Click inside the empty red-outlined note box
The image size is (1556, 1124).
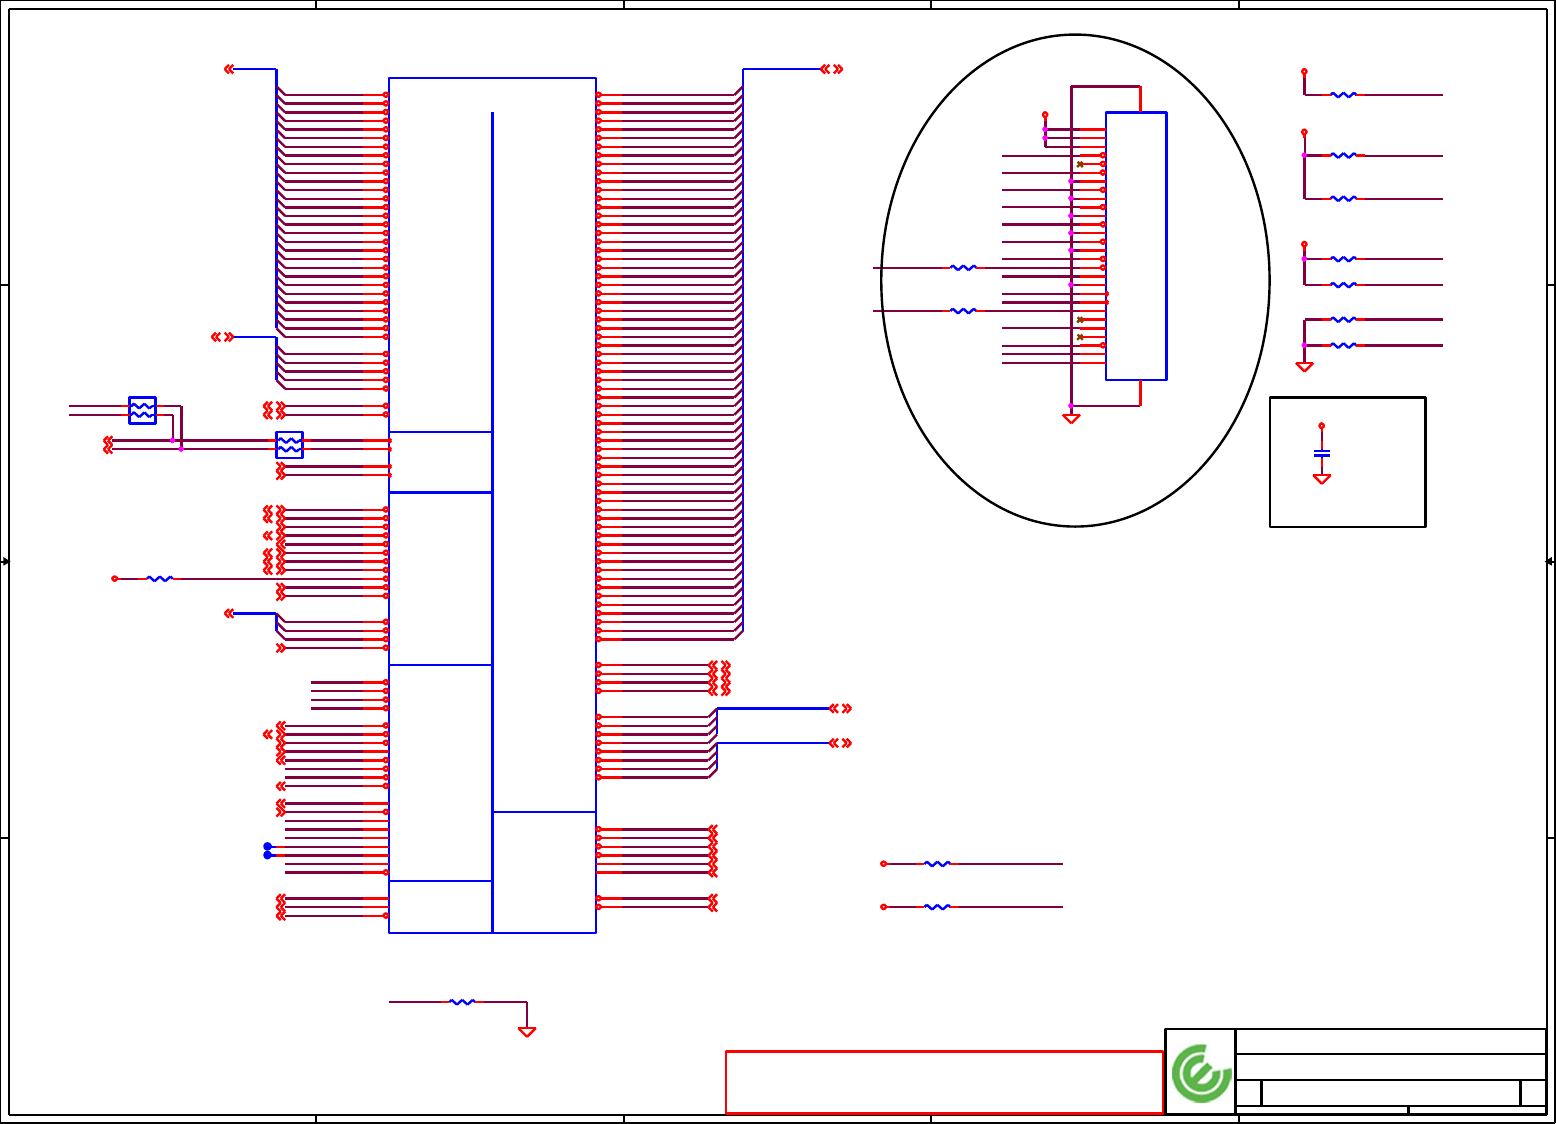click(944, 1082)
